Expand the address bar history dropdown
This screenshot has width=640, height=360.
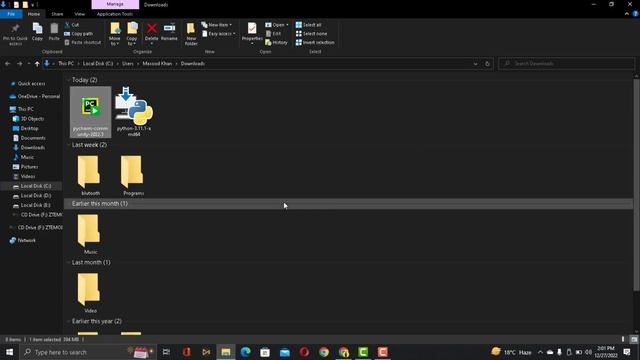click(x=475, y=64)
